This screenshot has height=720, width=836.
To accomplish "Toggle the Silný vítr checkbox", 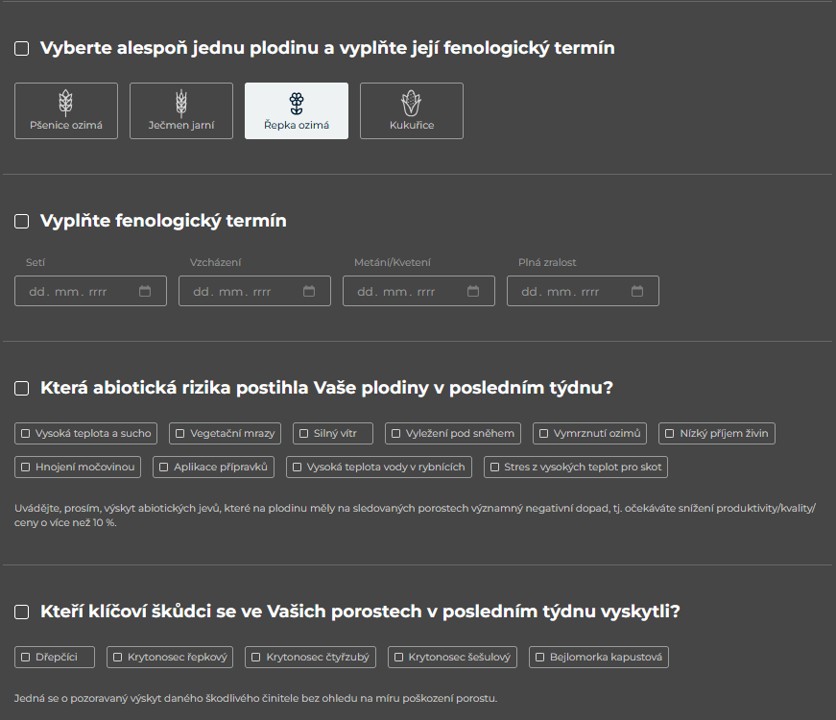I will (x=304, y=434).
